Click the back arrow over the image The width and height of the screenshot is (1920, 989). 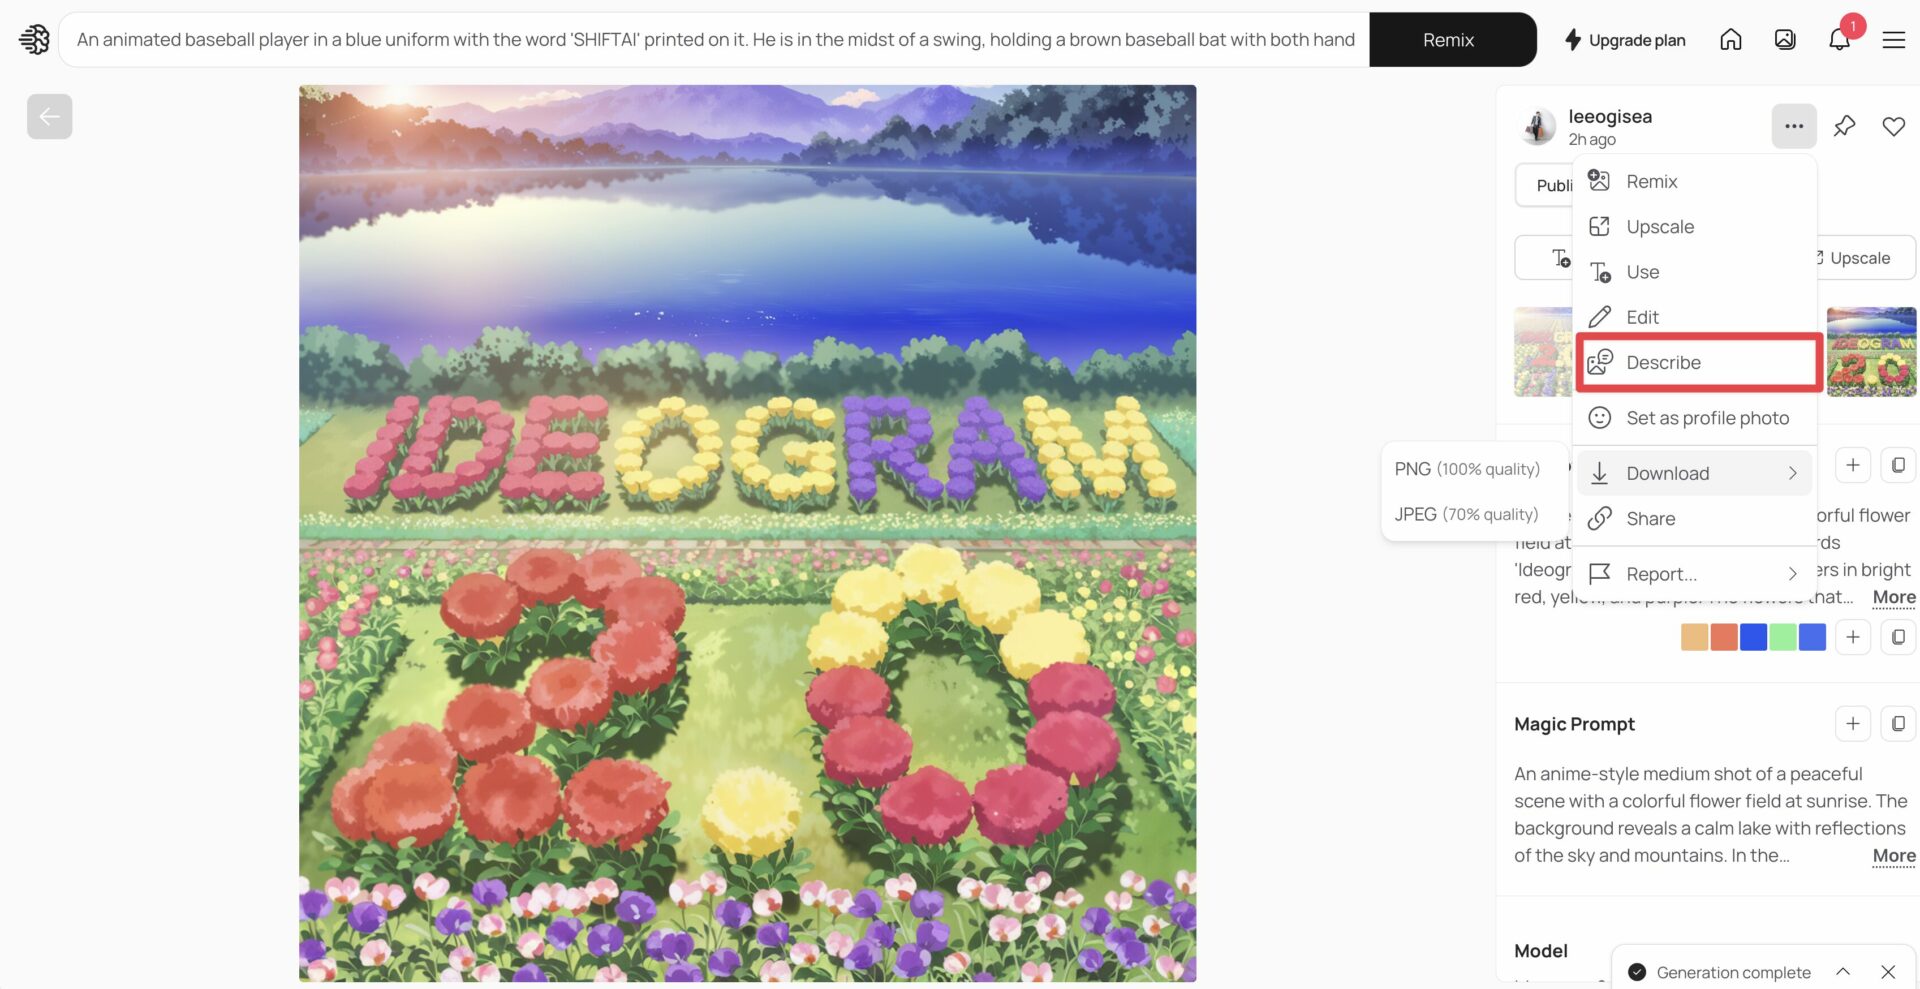point(49,116)
